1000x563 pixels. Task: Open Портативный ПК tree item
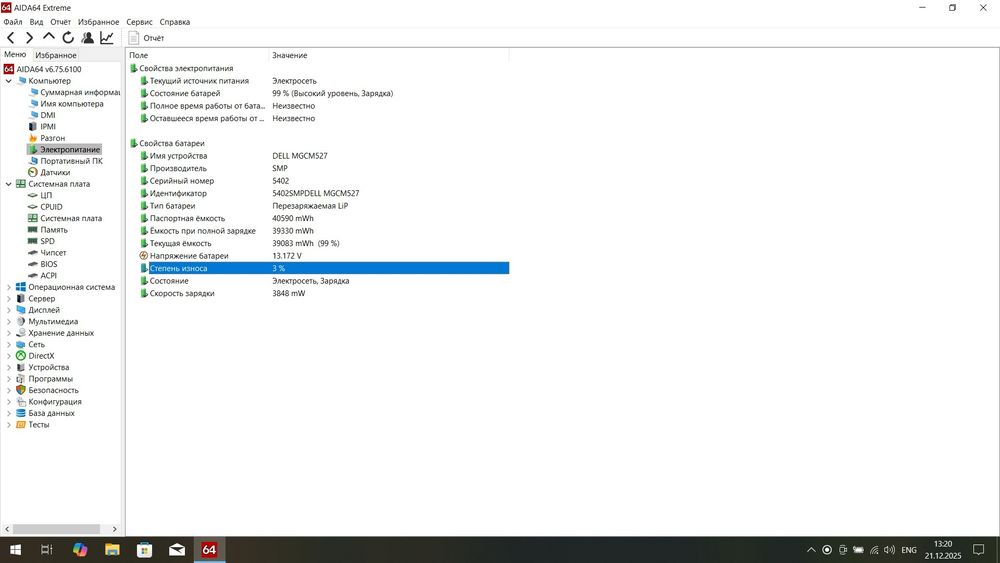click(x=71, y=161)
